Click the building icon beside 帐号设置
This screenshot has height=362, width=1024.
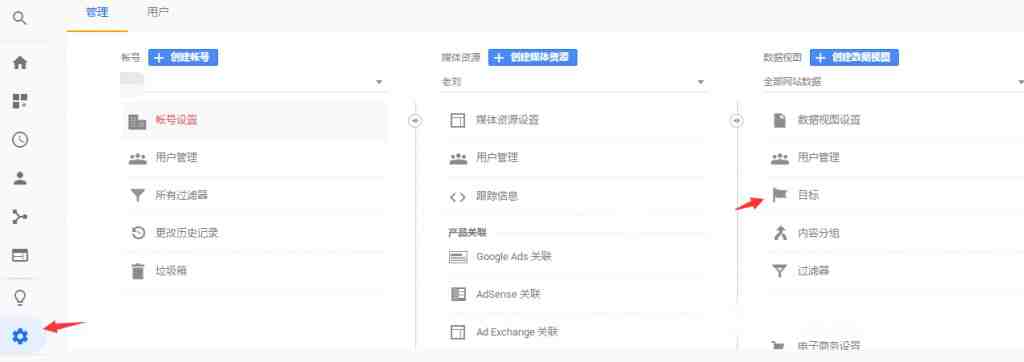click(x=137, y=122)
